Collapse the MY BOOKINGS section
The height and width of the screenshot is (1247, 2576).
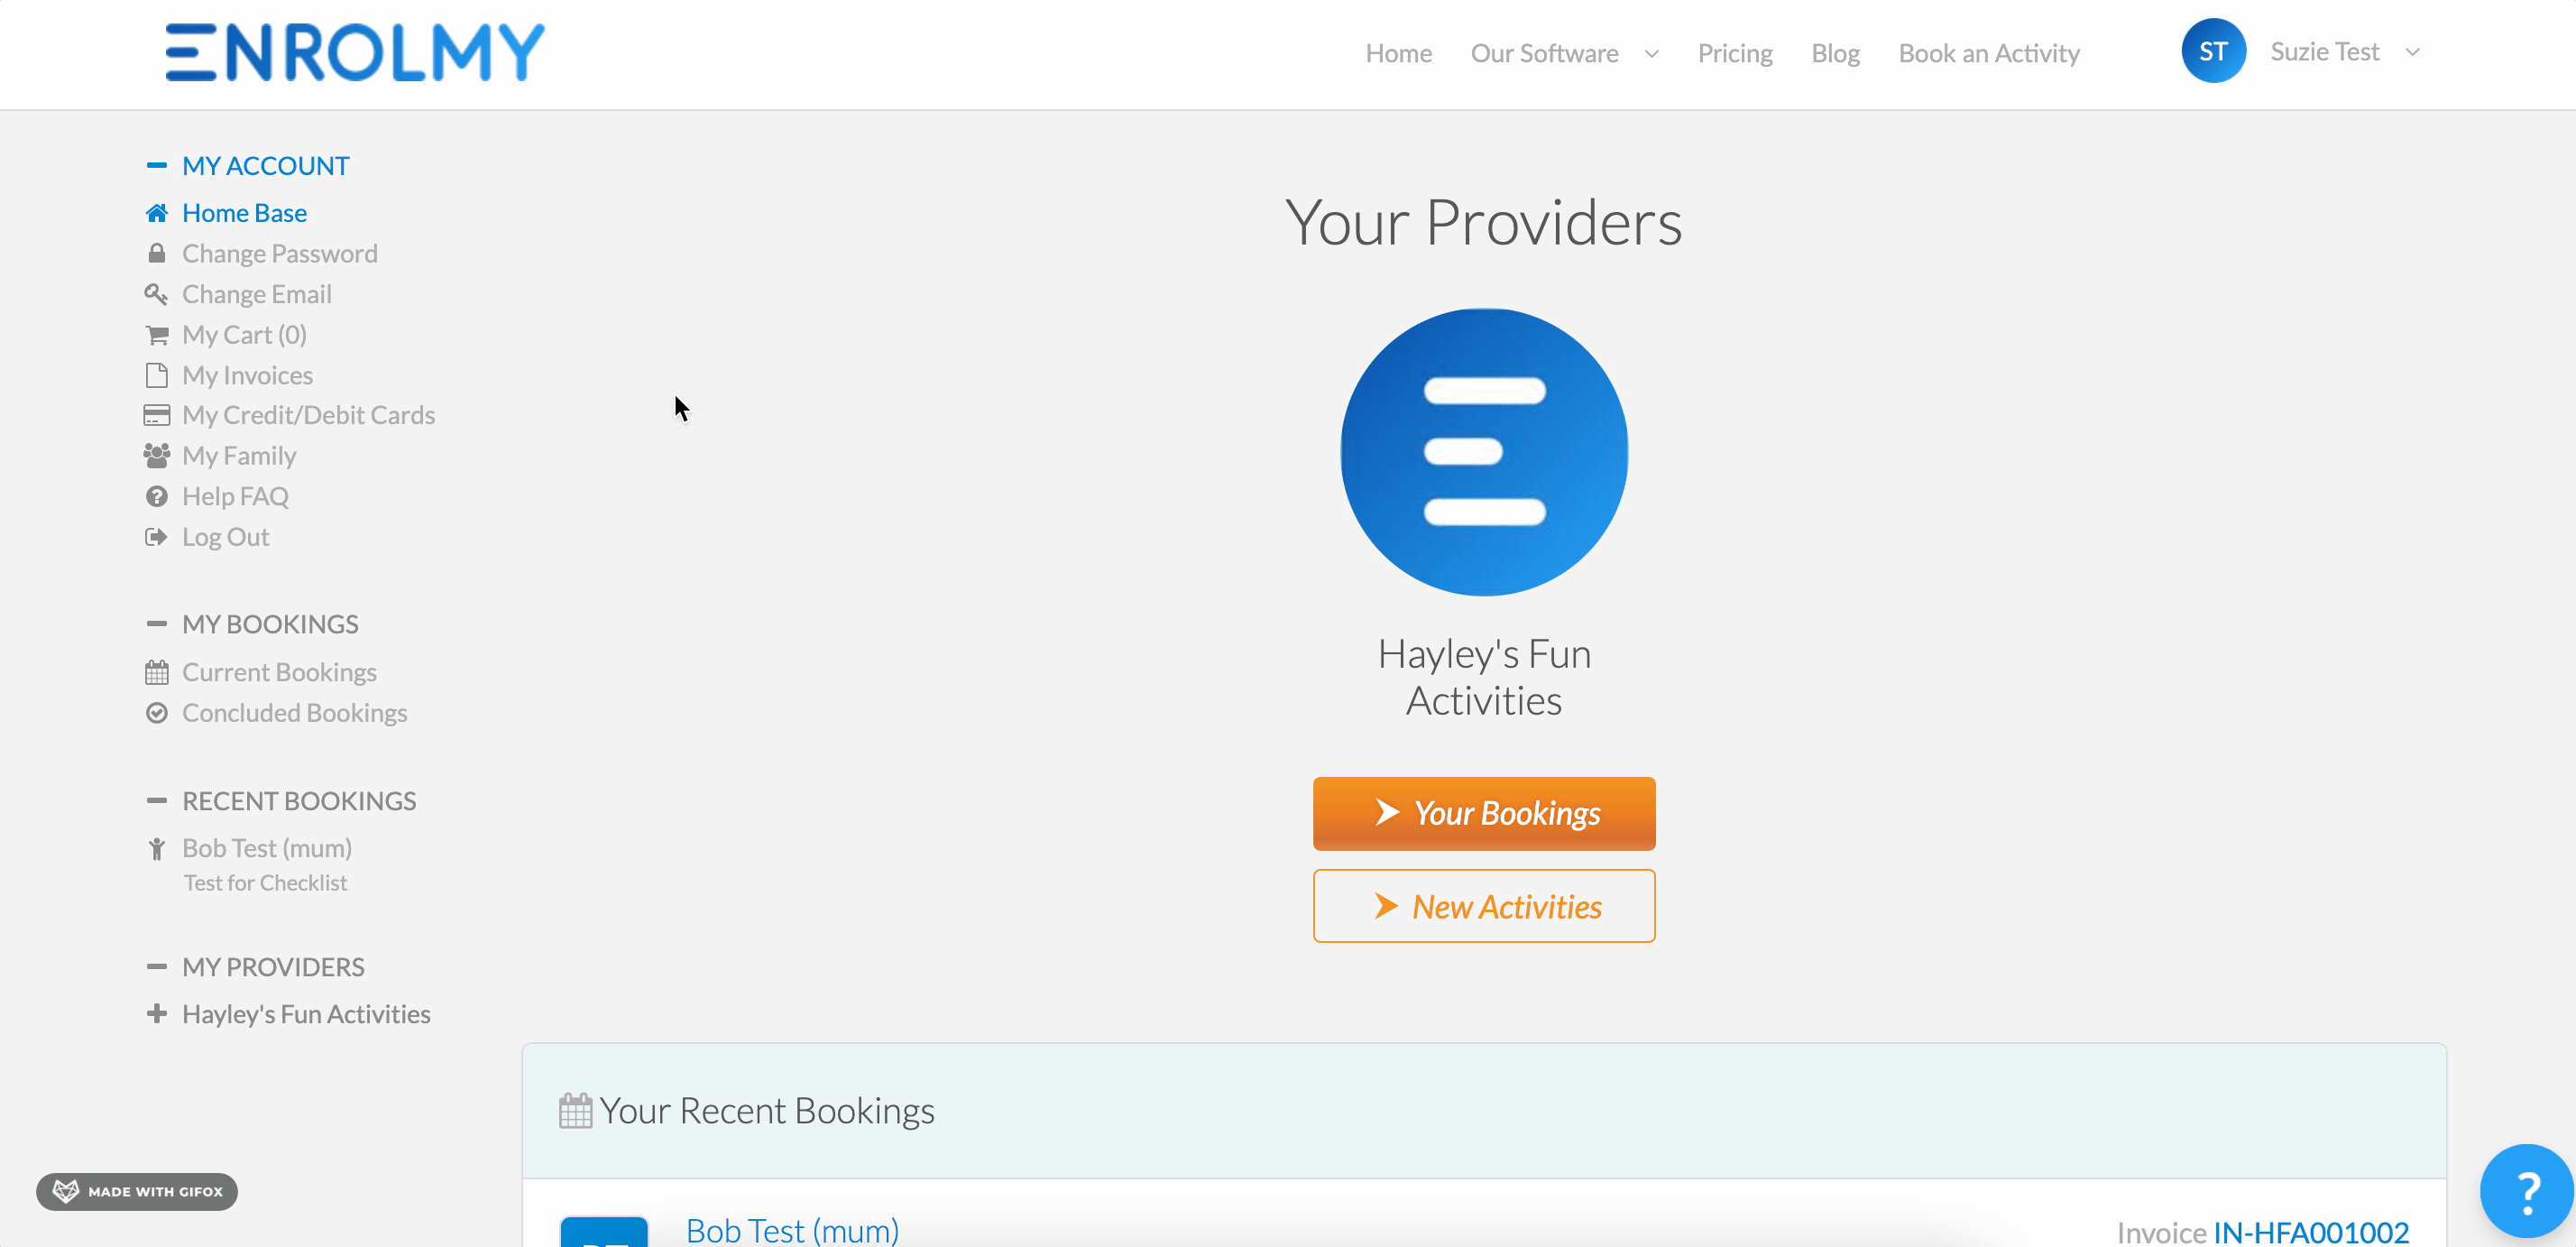157,624
